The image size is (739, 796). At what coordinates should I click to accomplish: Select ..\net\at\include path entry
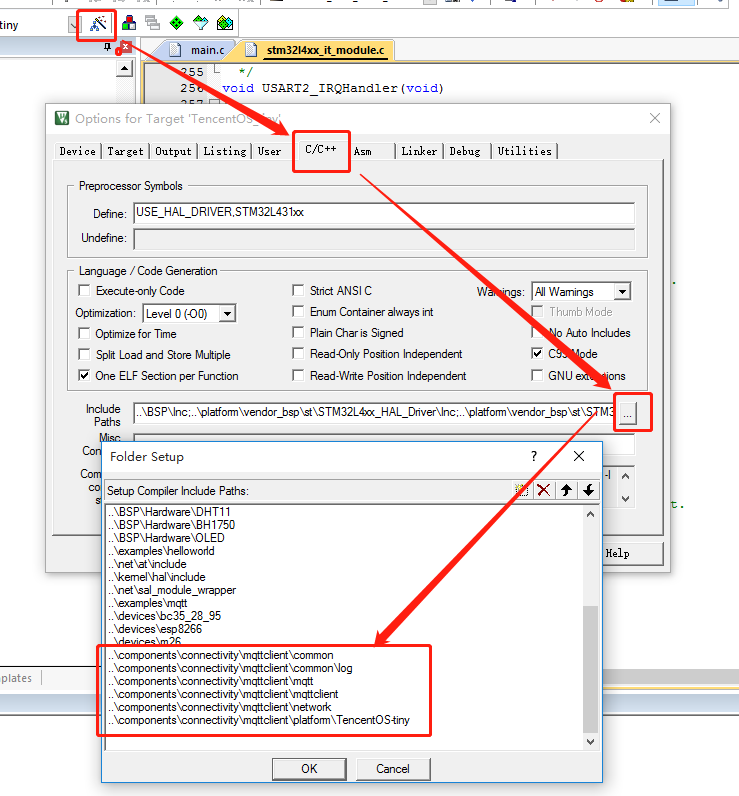click(147, 564)
